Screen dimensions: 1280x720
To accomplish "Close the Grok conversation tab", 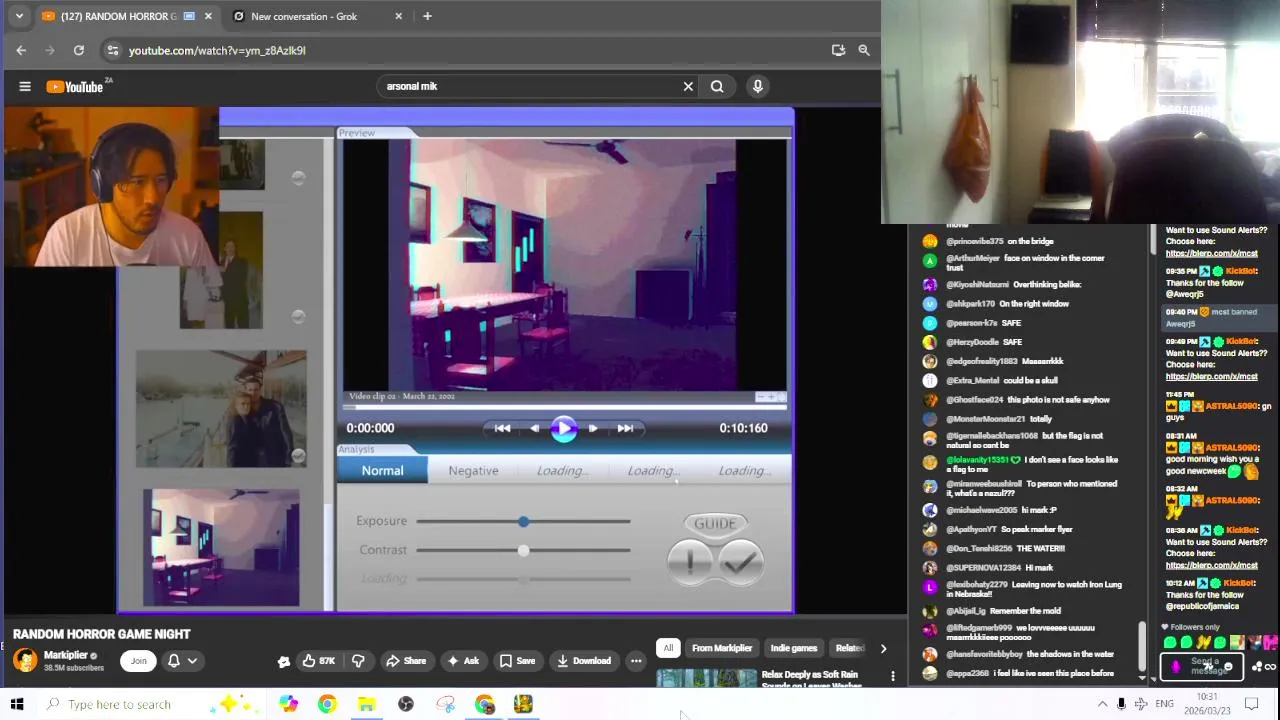I will (x=399, y=16).
